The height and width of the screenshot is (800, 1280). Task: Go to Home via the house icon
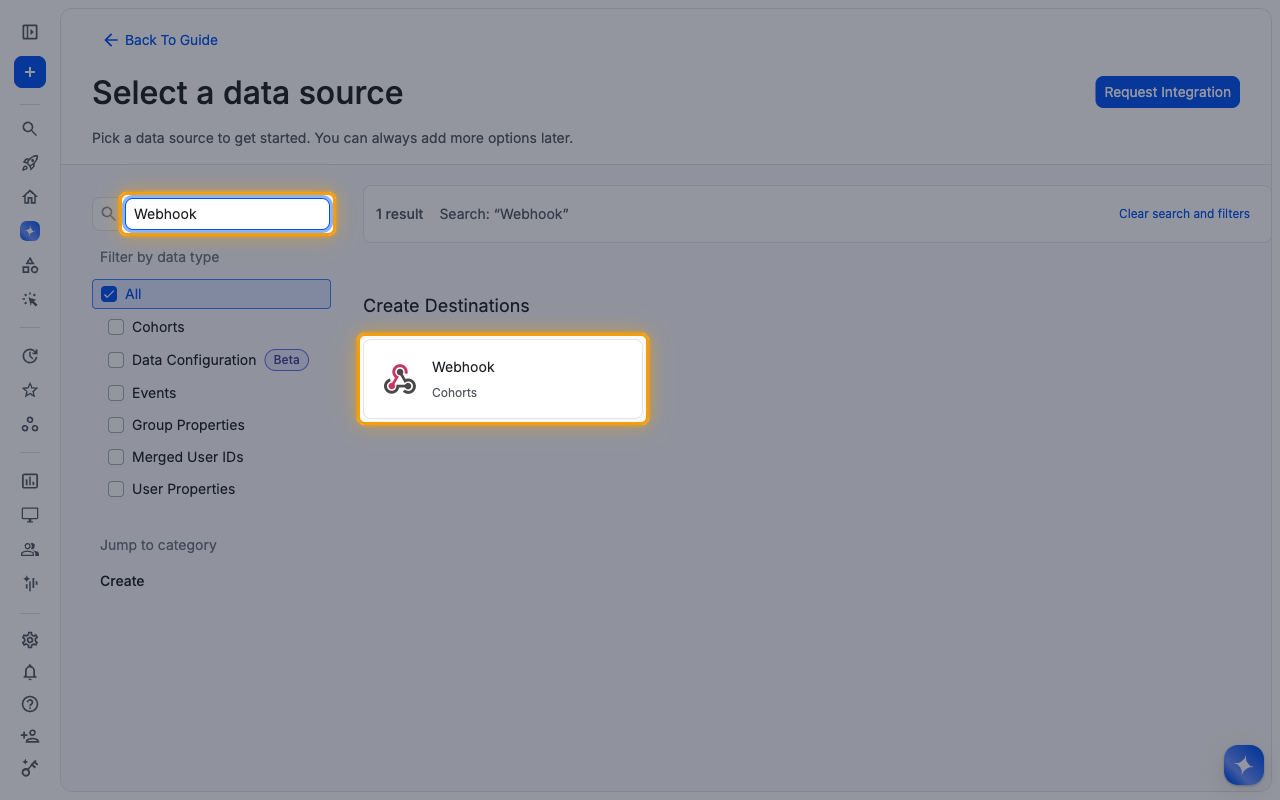pos(30,197)
